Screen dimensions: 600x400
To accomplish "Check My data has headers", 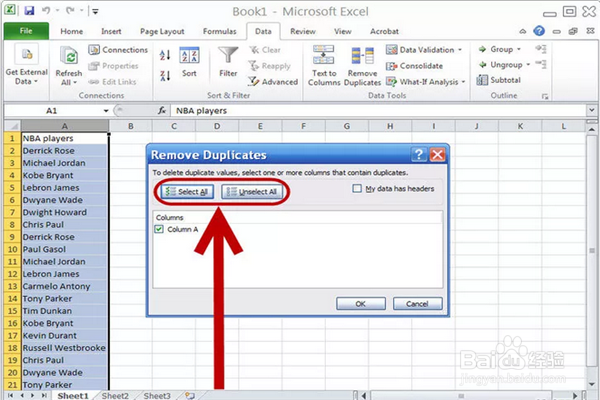I will point(357,188).
